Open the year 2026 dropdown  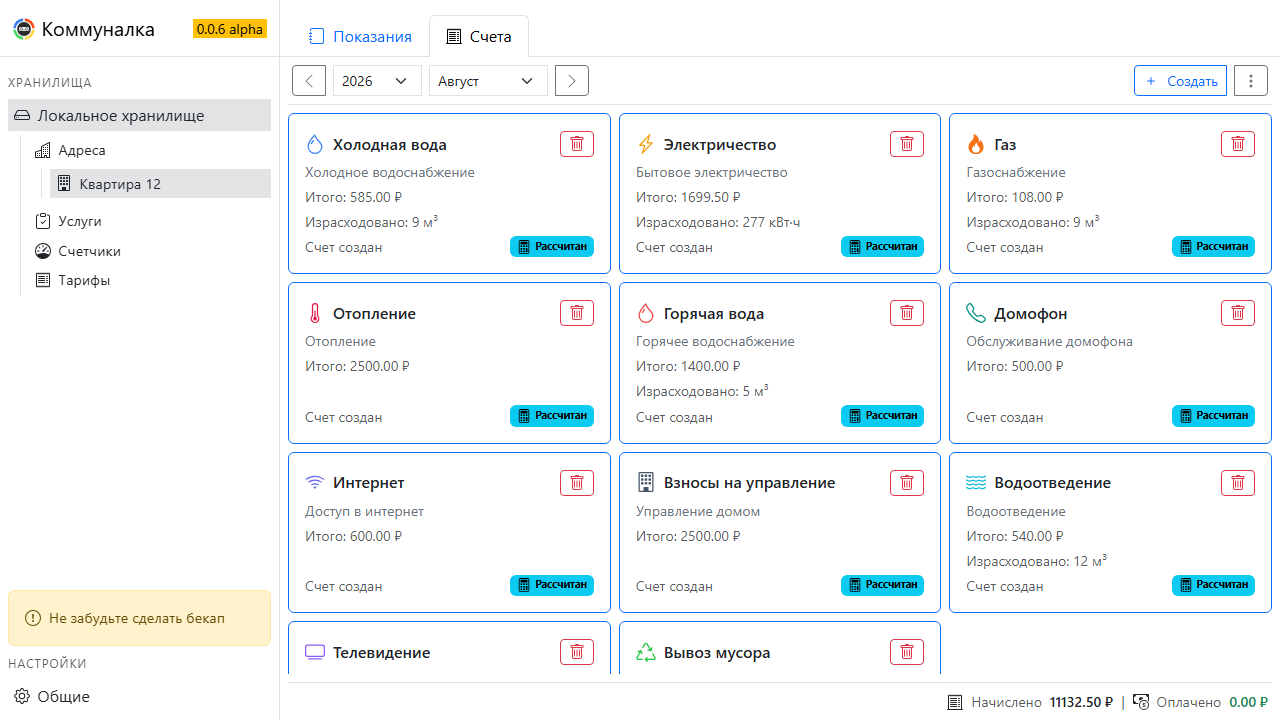tap(377, 81)
